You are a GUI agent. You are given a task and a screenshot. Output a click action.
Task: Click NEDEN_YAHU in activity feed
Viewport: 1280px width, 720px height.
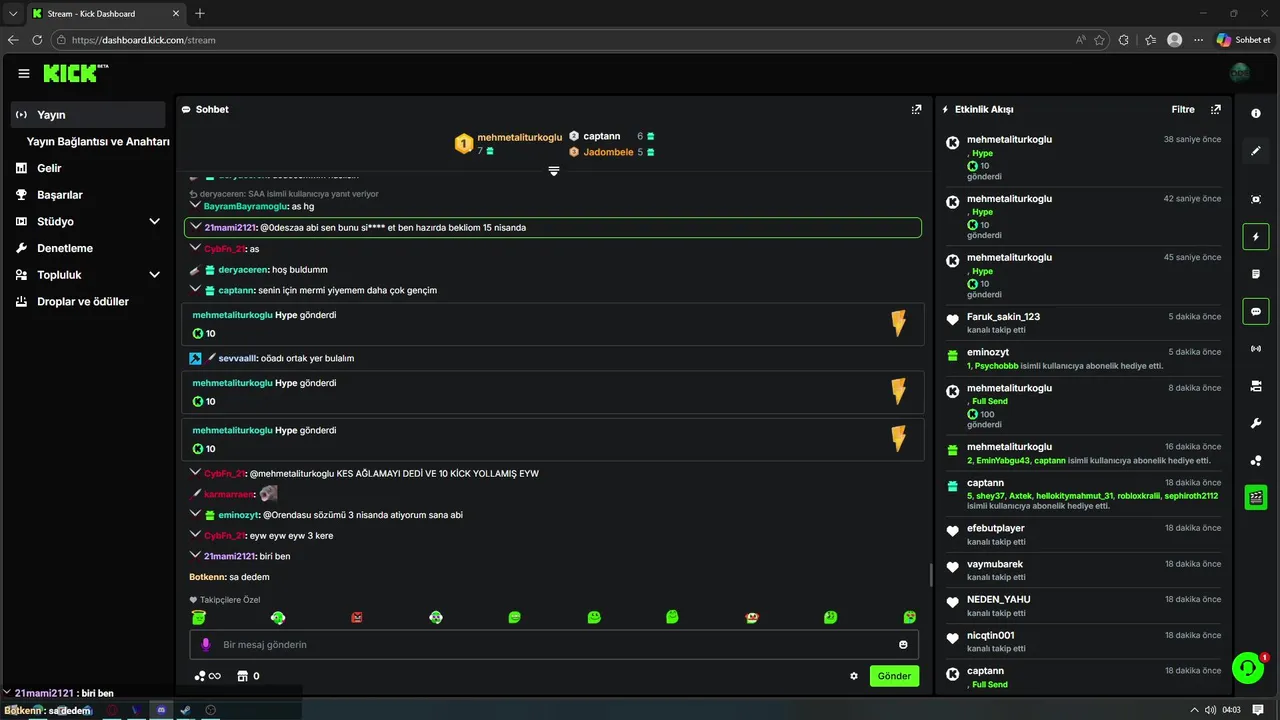[x=998, y=599]
